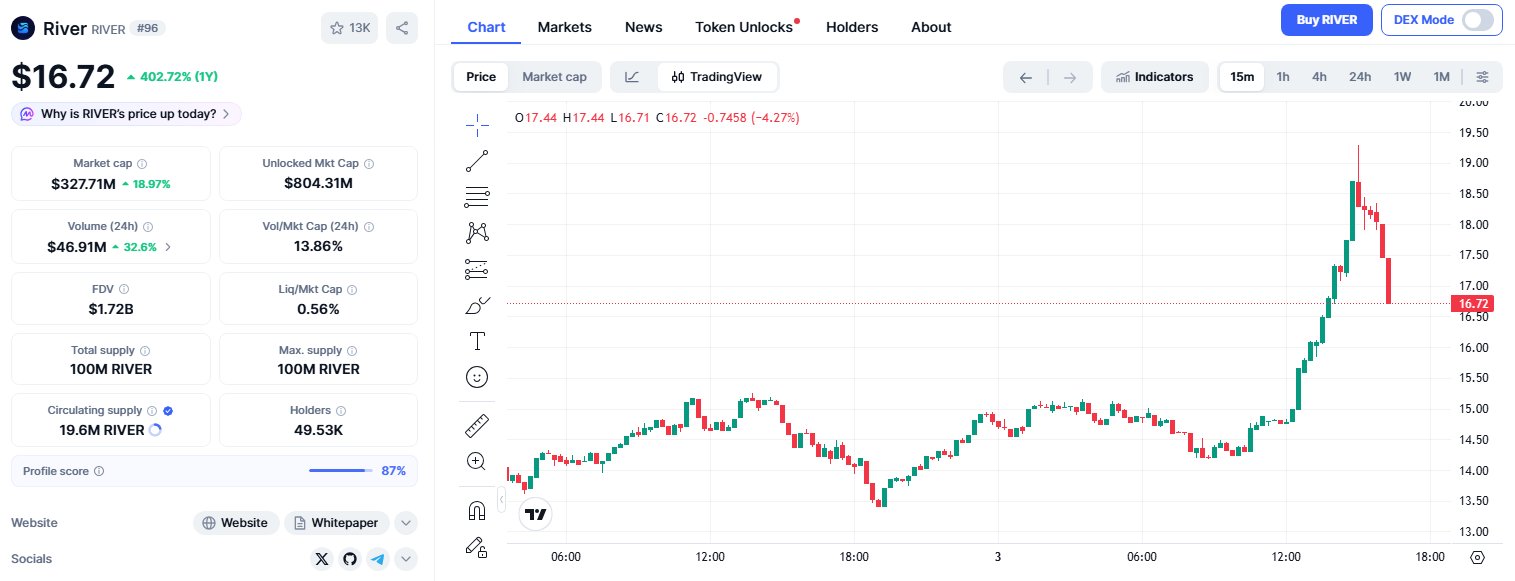This screenshot has width=1515, height=581.
Task: Expand the Website links dropdown
Action: [x=405, y=523]
